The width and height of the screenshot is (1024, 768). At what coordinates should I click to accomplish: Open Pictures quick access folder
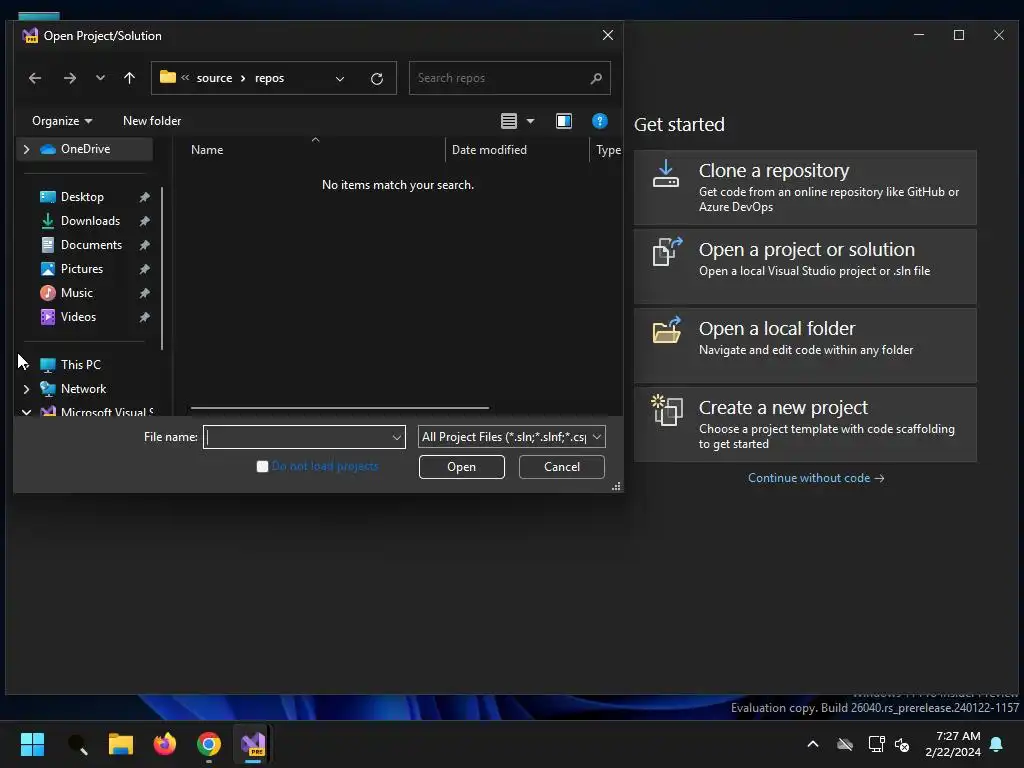pyautogui.click(x=82, y=268)
